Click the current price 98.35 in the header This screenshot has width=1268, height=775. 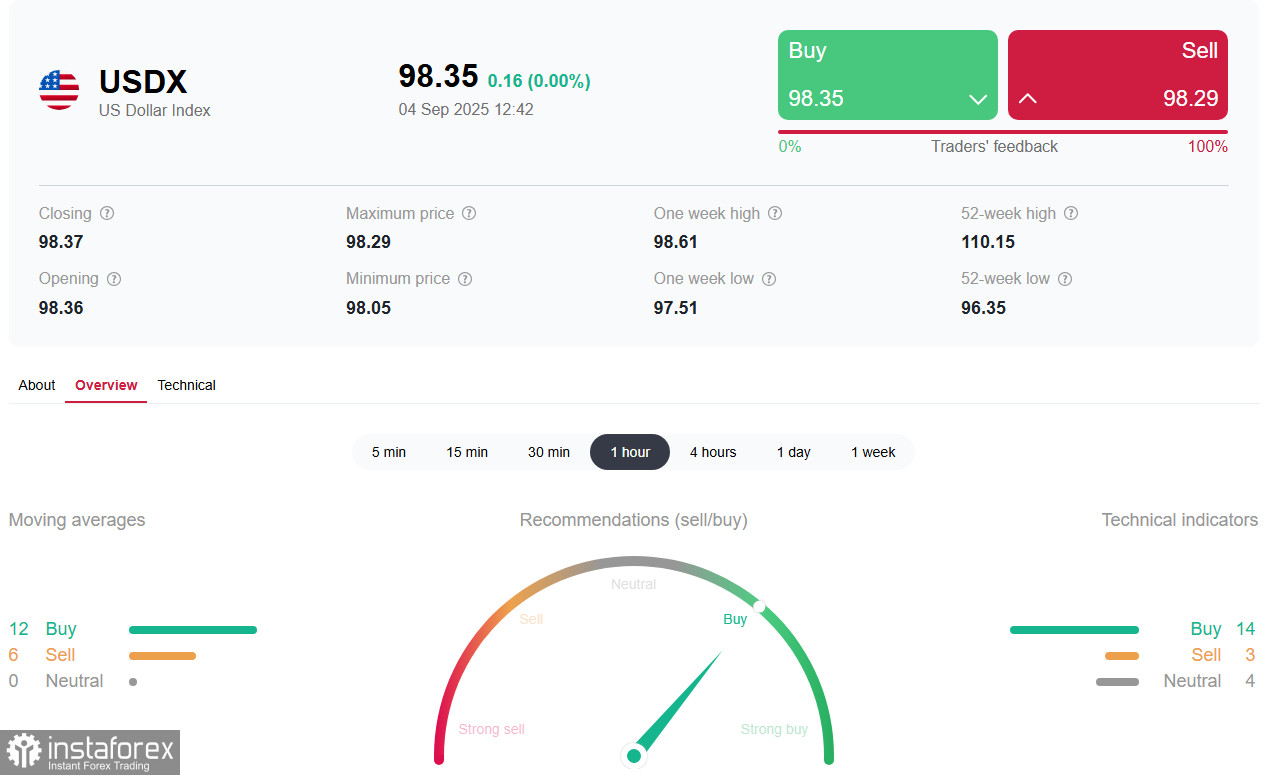438,76
